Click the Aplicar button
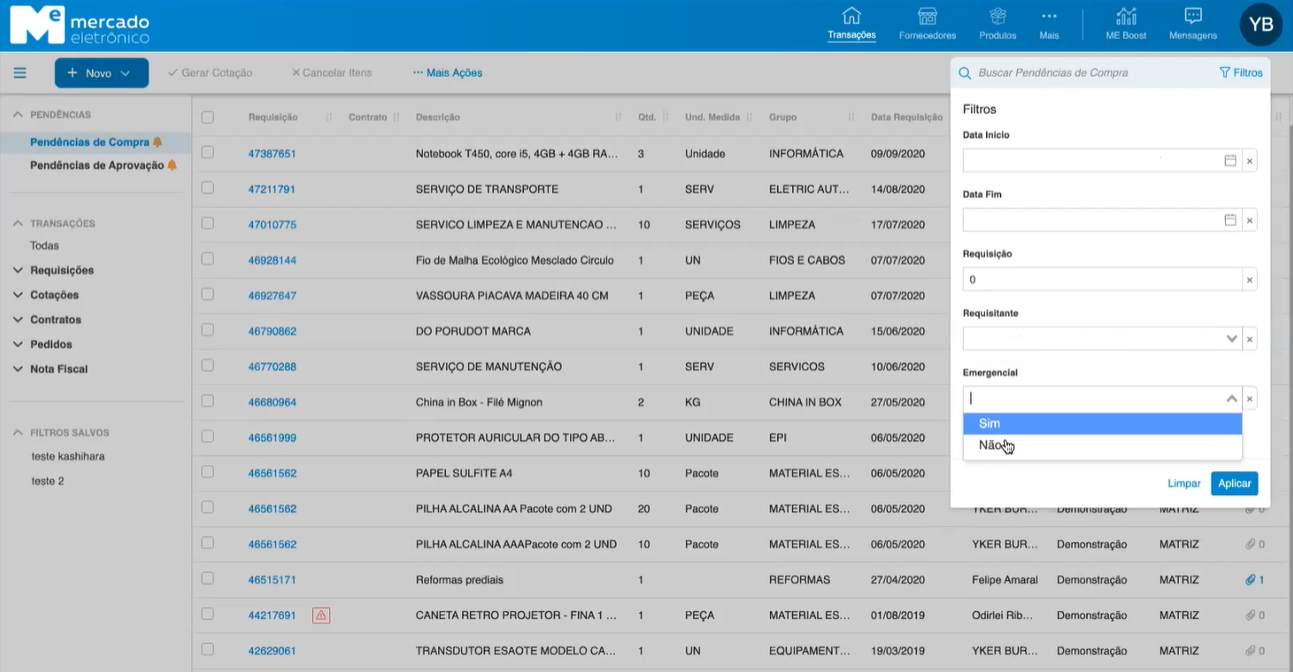 [1234, 483]
